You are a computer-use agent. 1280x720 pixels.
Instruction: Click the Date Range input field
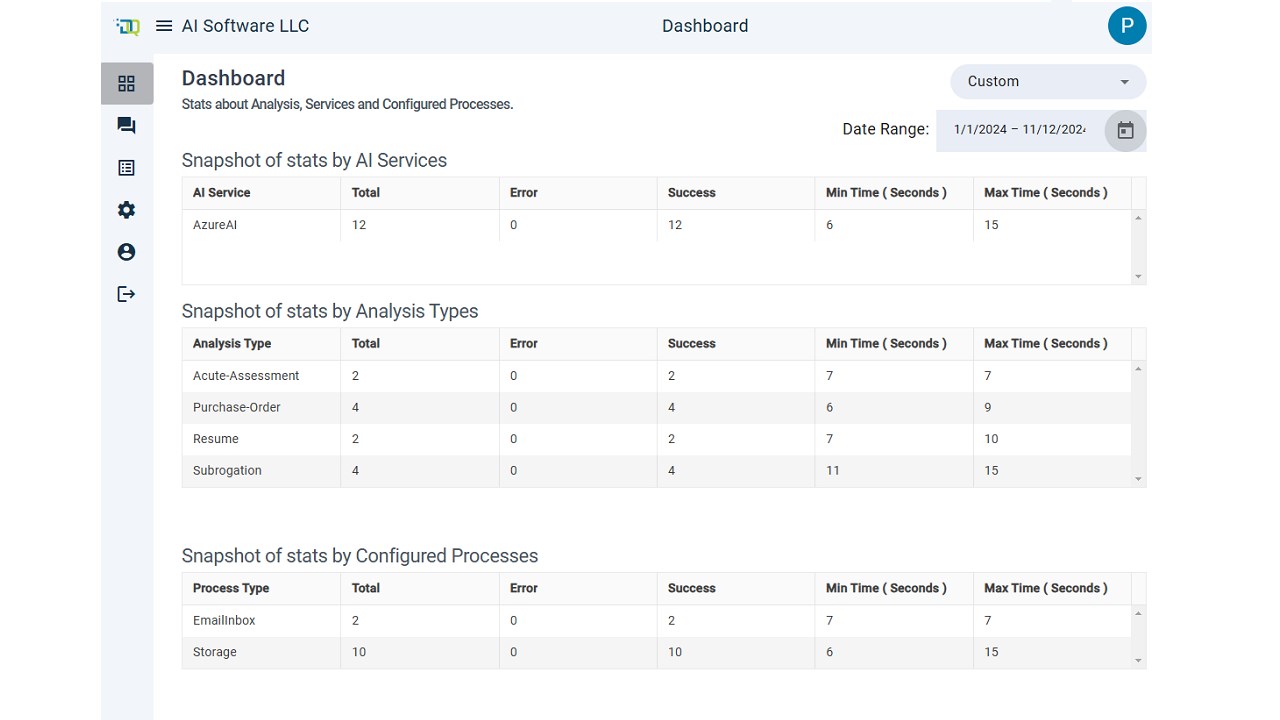pos(1020,130)
